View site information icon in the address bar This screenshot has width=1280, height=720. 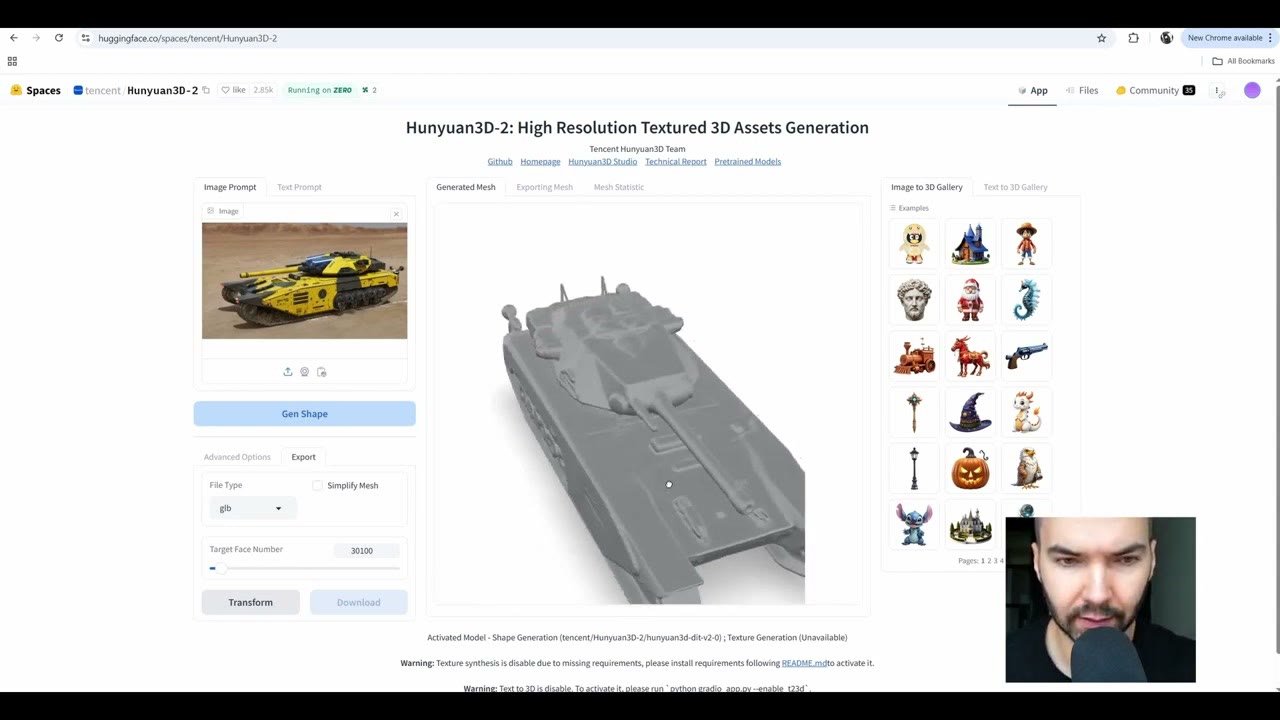point(86,38)
